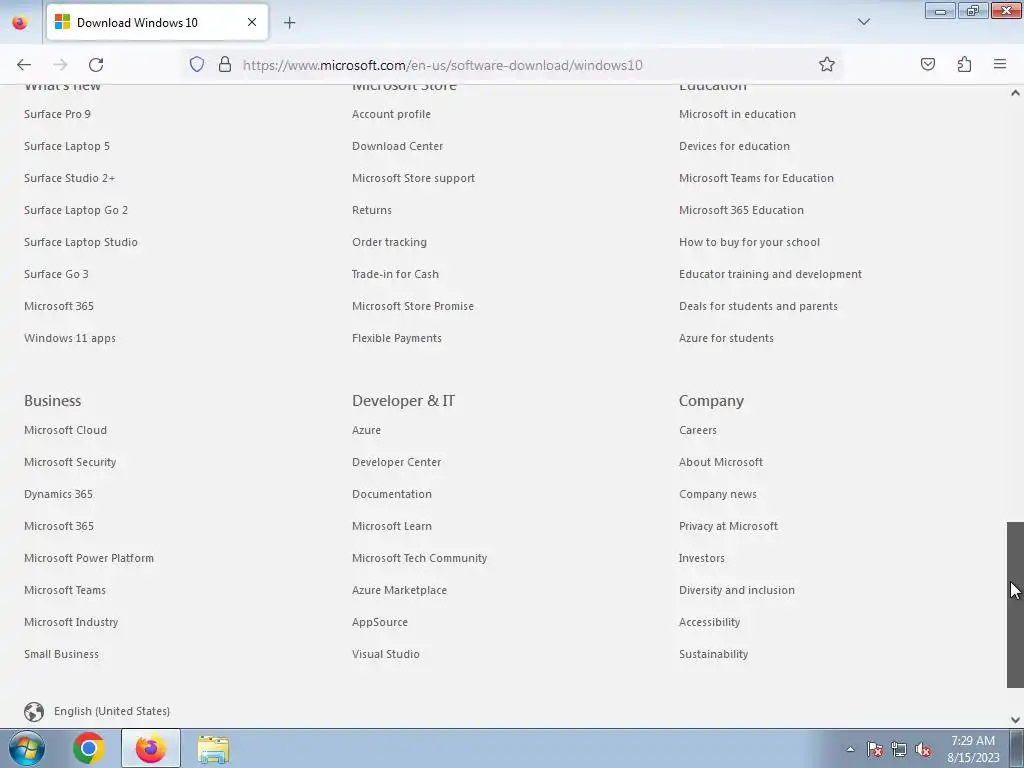Image resolution: width=1024 pixels, height=768 pixels.
Task: Open the Account profile link
Action: click(x=391, y=114)
